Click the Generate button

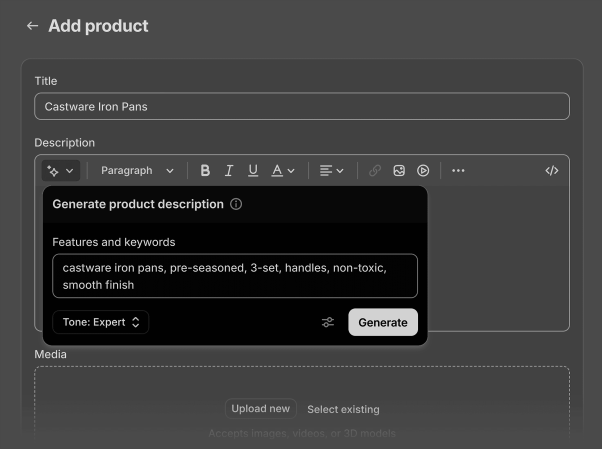click(383, 322)
